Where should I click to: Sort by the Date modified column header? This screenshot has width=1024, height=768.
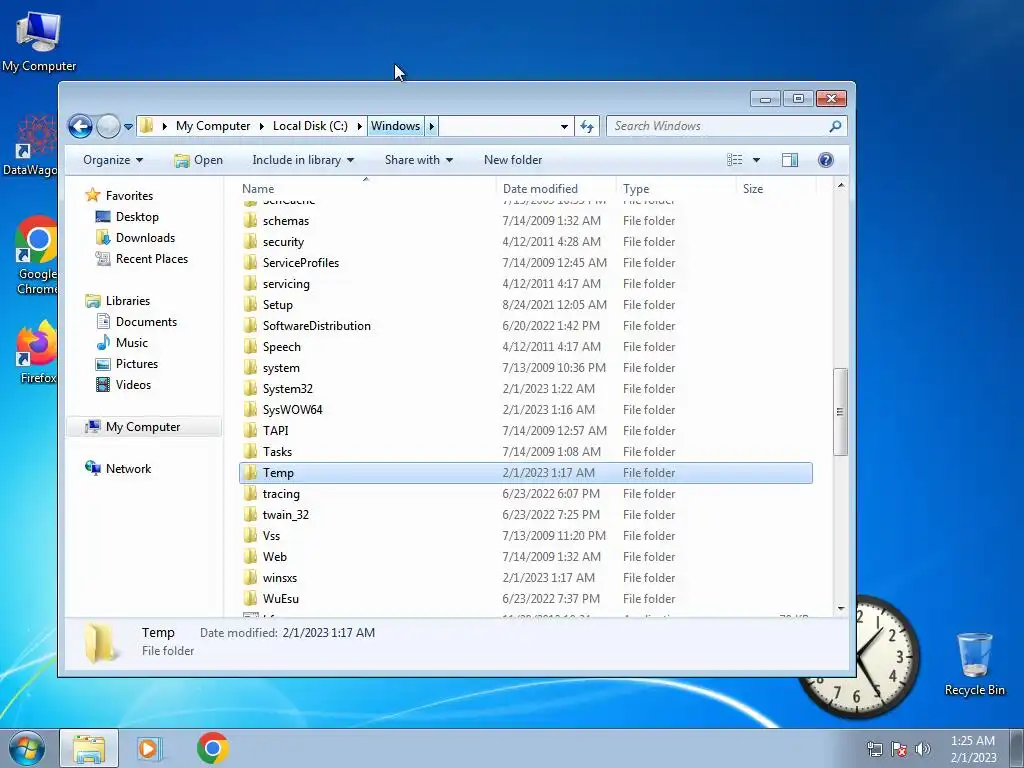(x=540, y=189)
